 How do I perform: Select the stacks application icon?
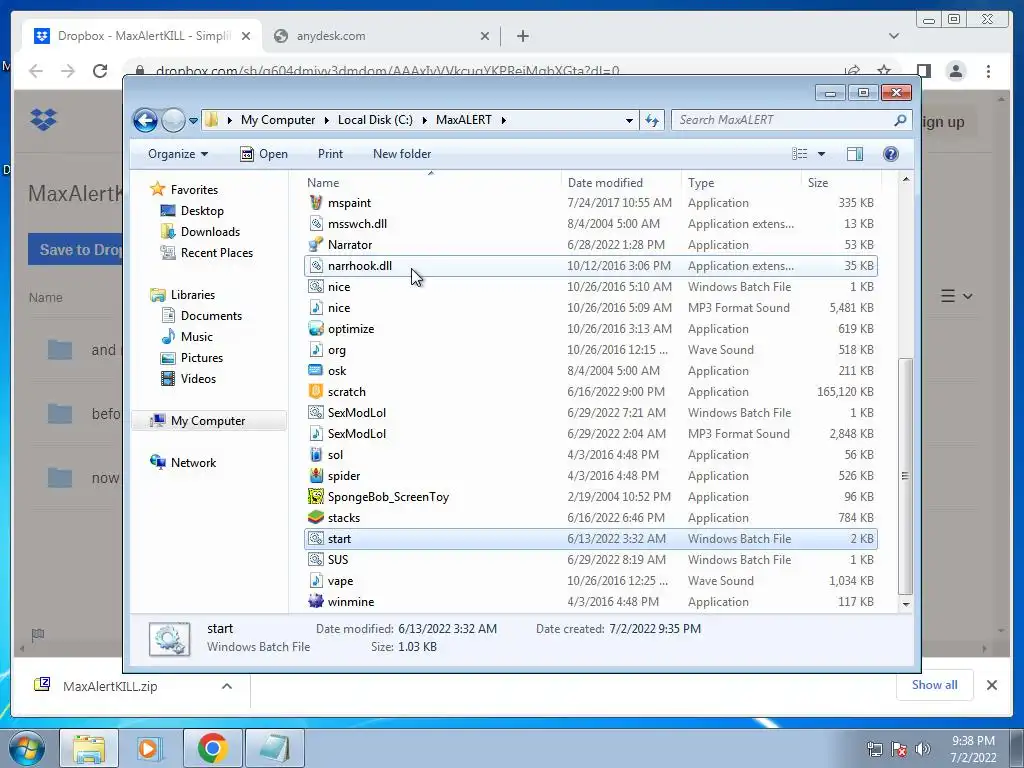pos(316,517)
